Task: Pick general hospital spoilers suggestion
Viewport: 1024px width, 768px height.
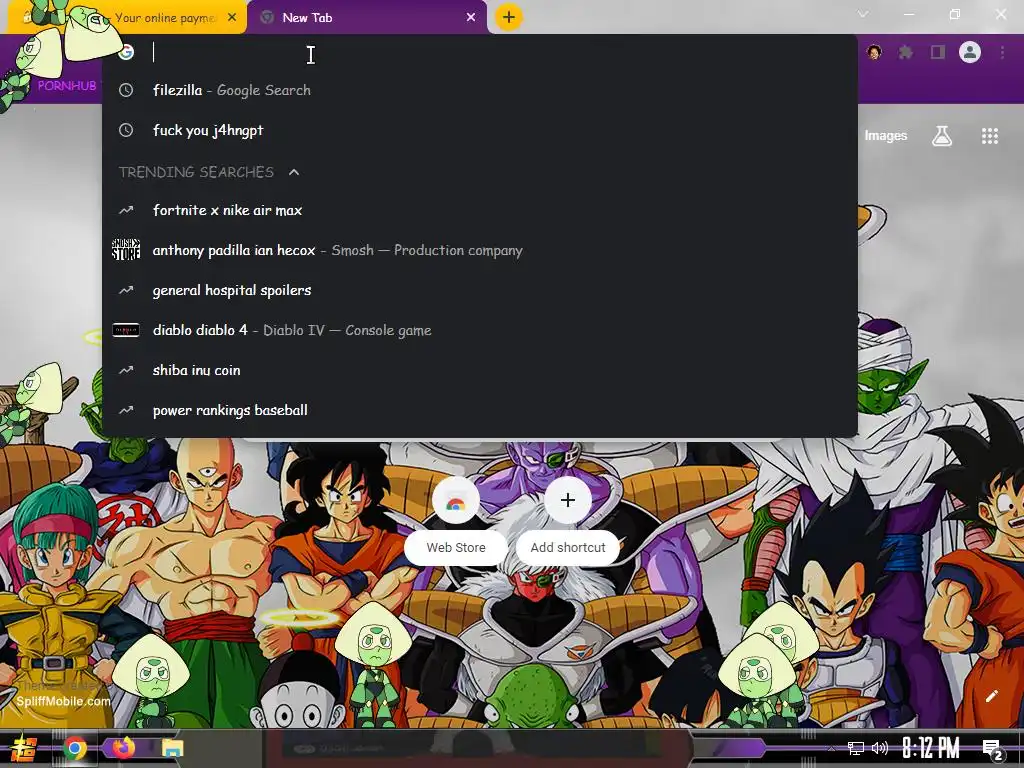Action: pyautogui.click(x=479, y=290)
